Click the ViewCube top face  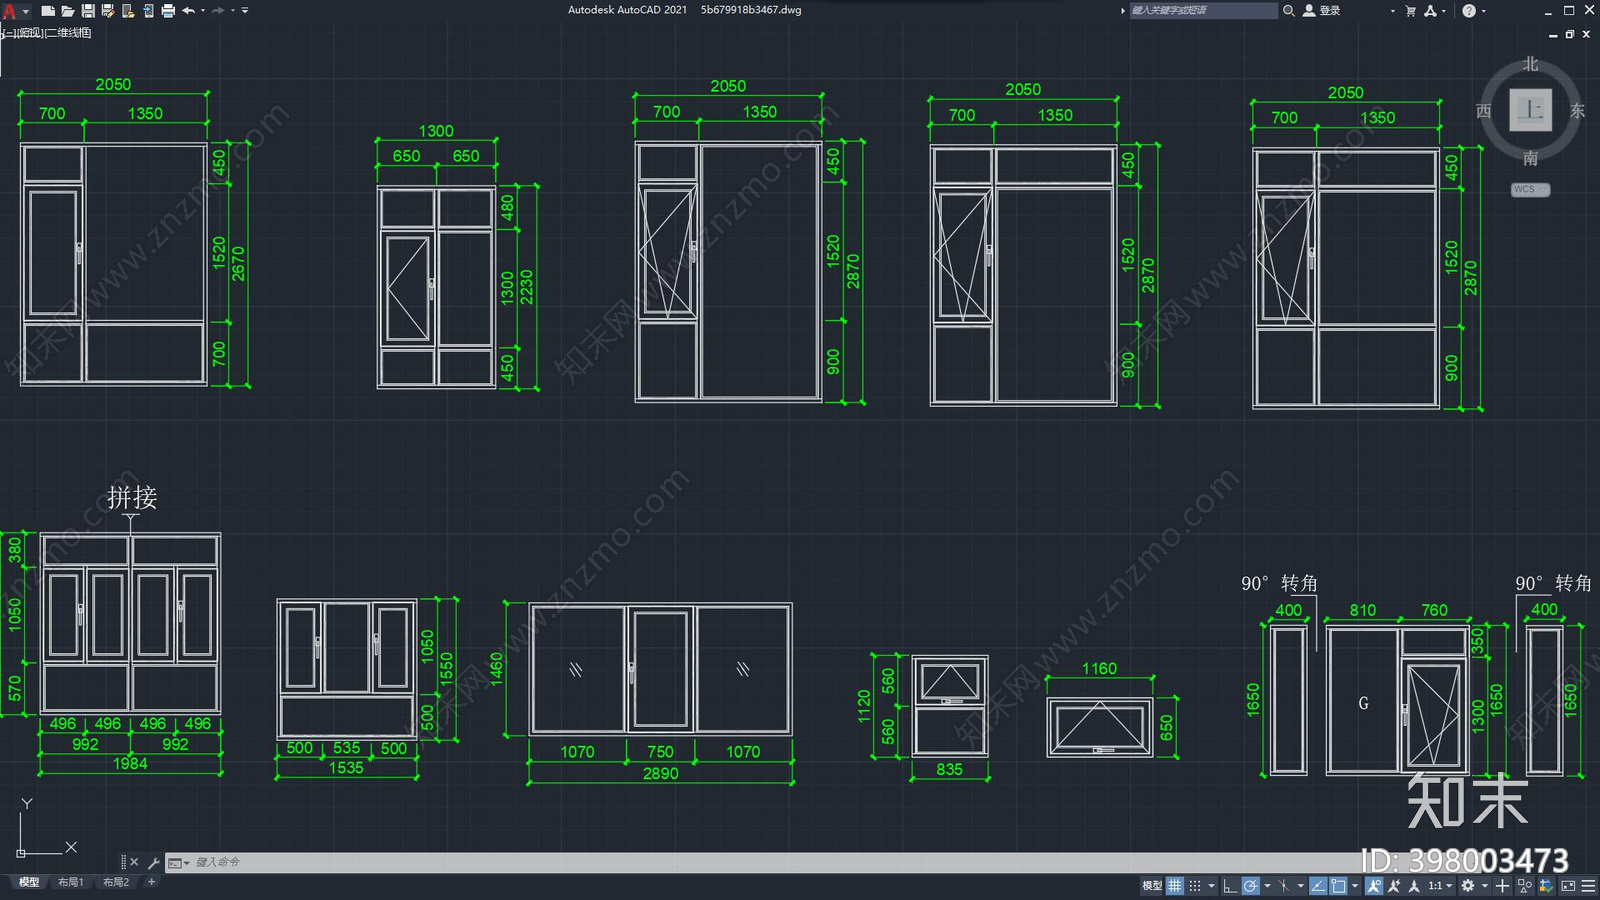point(1530,110)
